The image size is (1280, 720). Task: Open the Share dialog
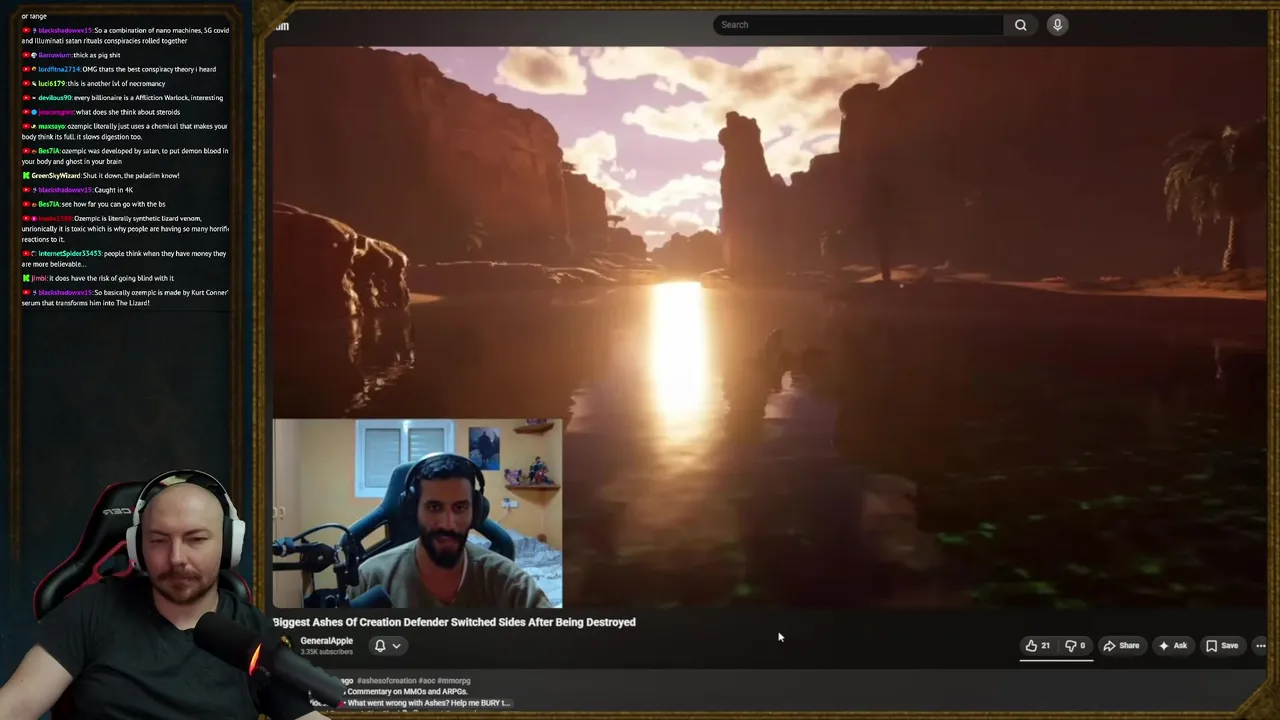(x=1121, y=646)
